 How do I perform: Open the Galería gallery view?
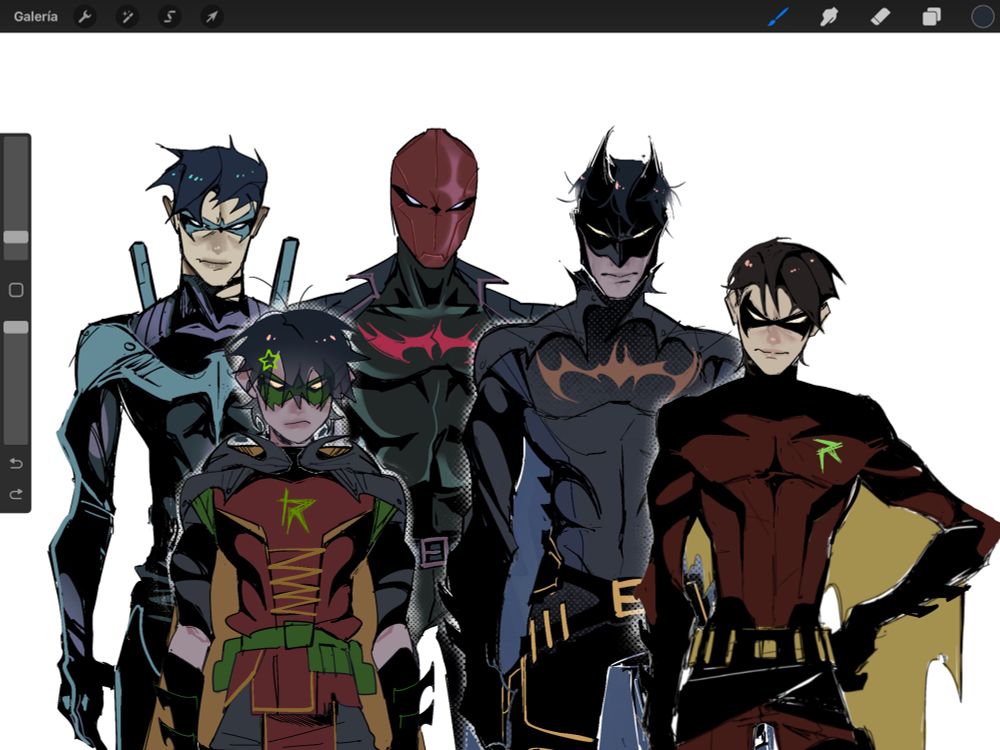coord(36,17)
